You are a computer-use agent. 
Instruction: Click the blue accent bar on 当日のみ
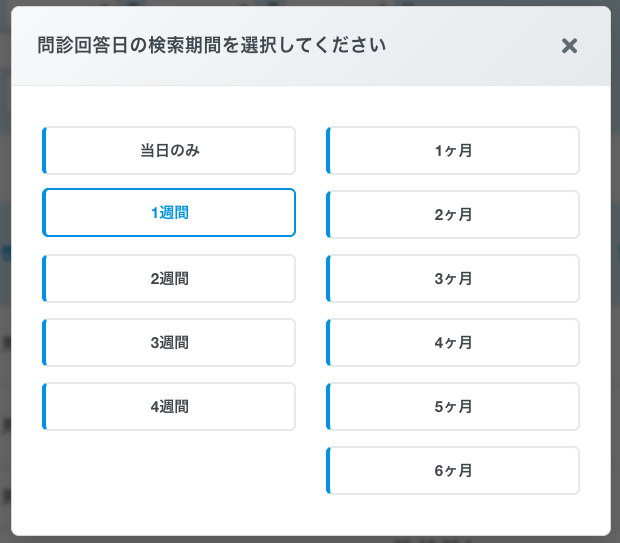coord(44,151)
